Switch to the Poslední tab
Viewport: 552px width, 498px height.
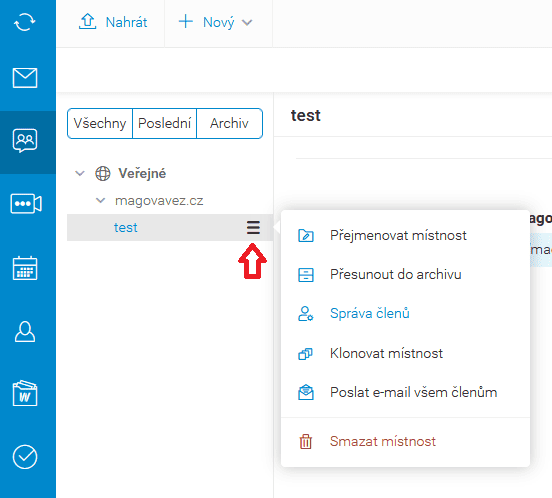[x=164, y=124]
